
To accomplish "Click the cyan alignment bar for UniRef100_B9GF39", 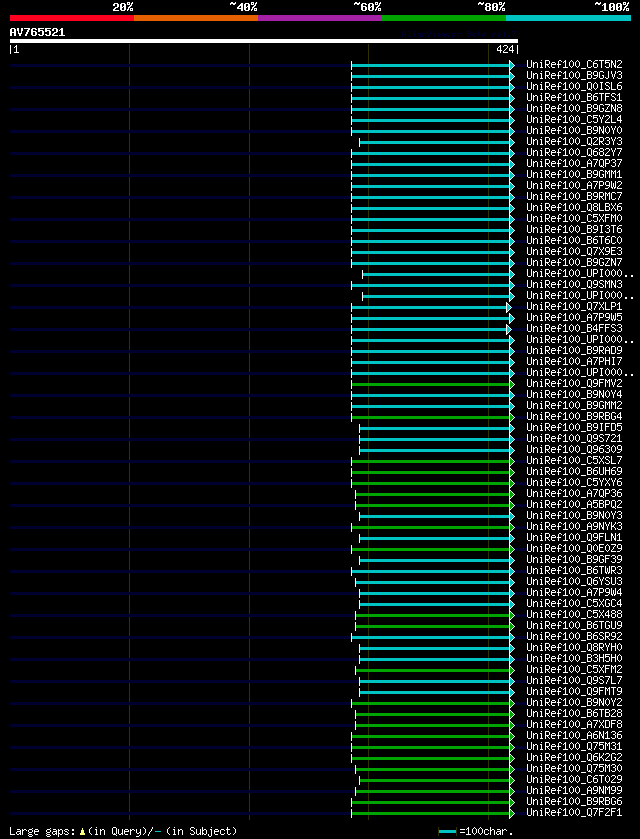I will click(435, 560).
